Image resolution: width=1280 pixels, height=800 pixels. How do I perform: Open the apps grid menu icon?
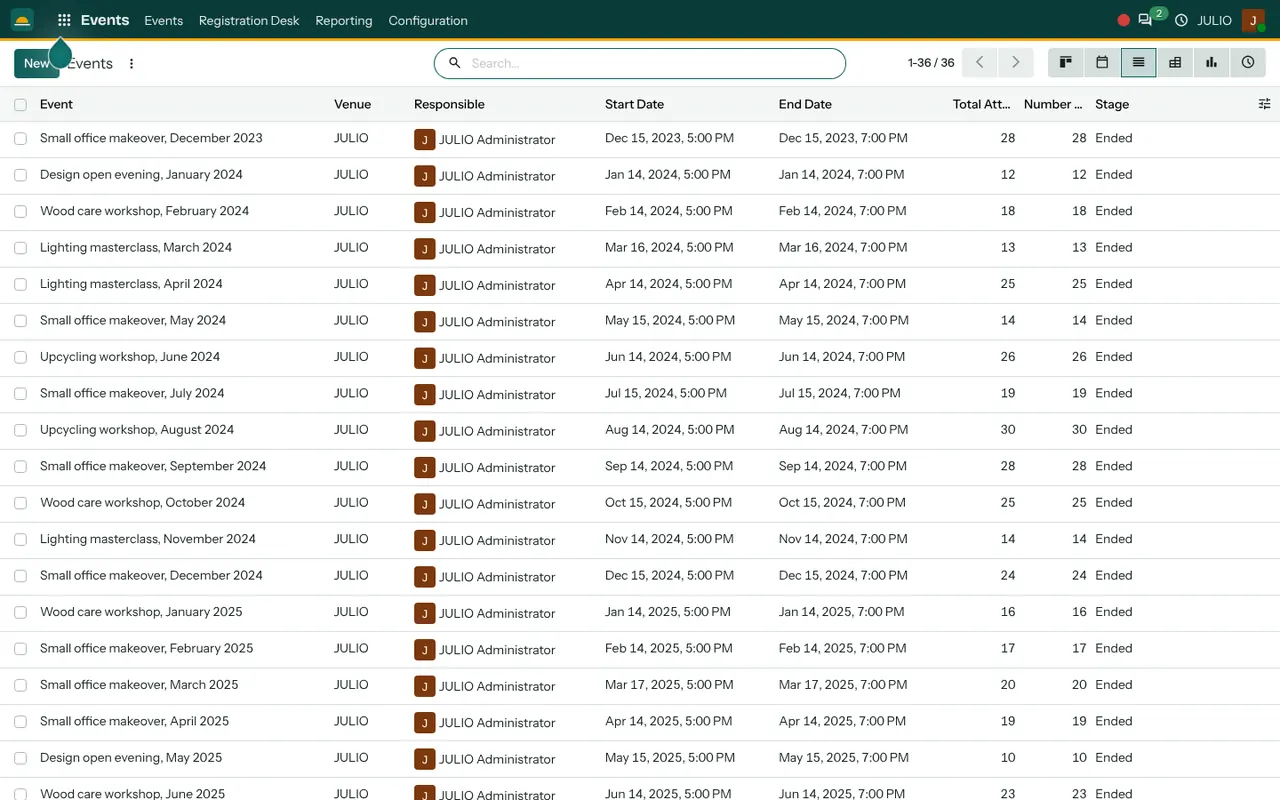64,20
